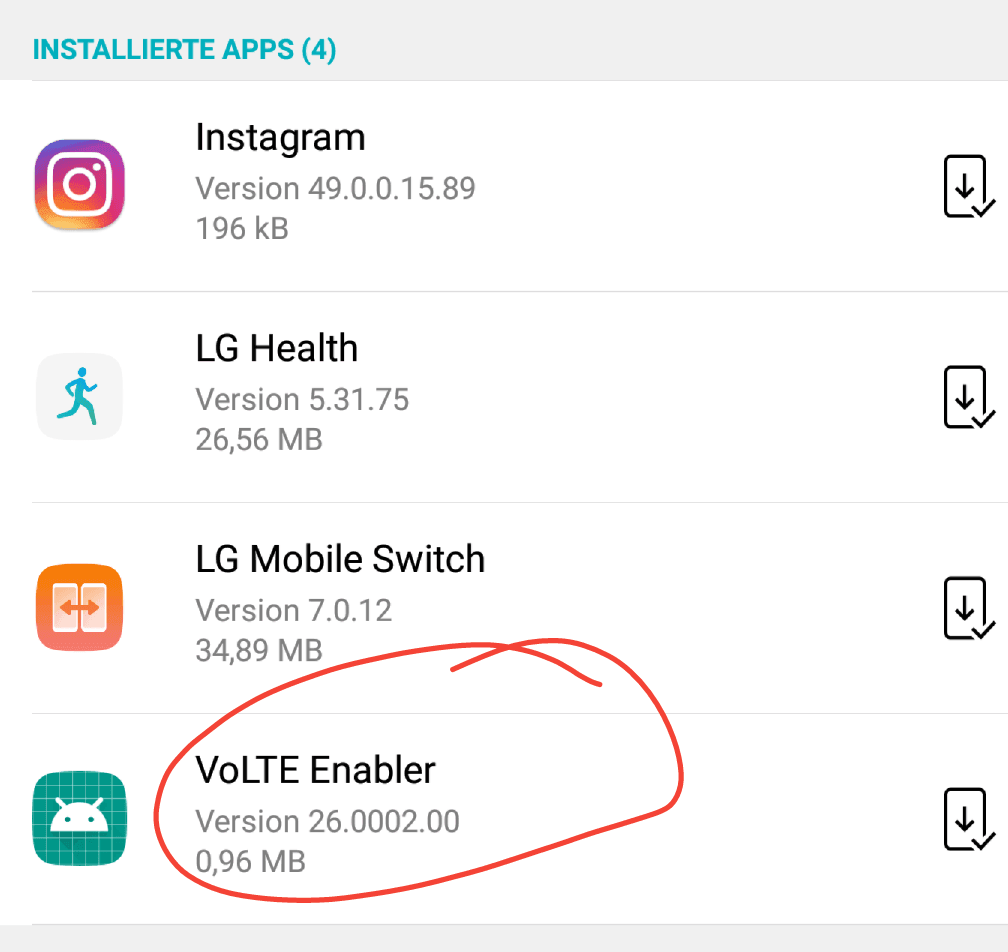This screenshot has width=1008, height=952.
Task: Tap the 196 kB size label
Action: [242, 228]
